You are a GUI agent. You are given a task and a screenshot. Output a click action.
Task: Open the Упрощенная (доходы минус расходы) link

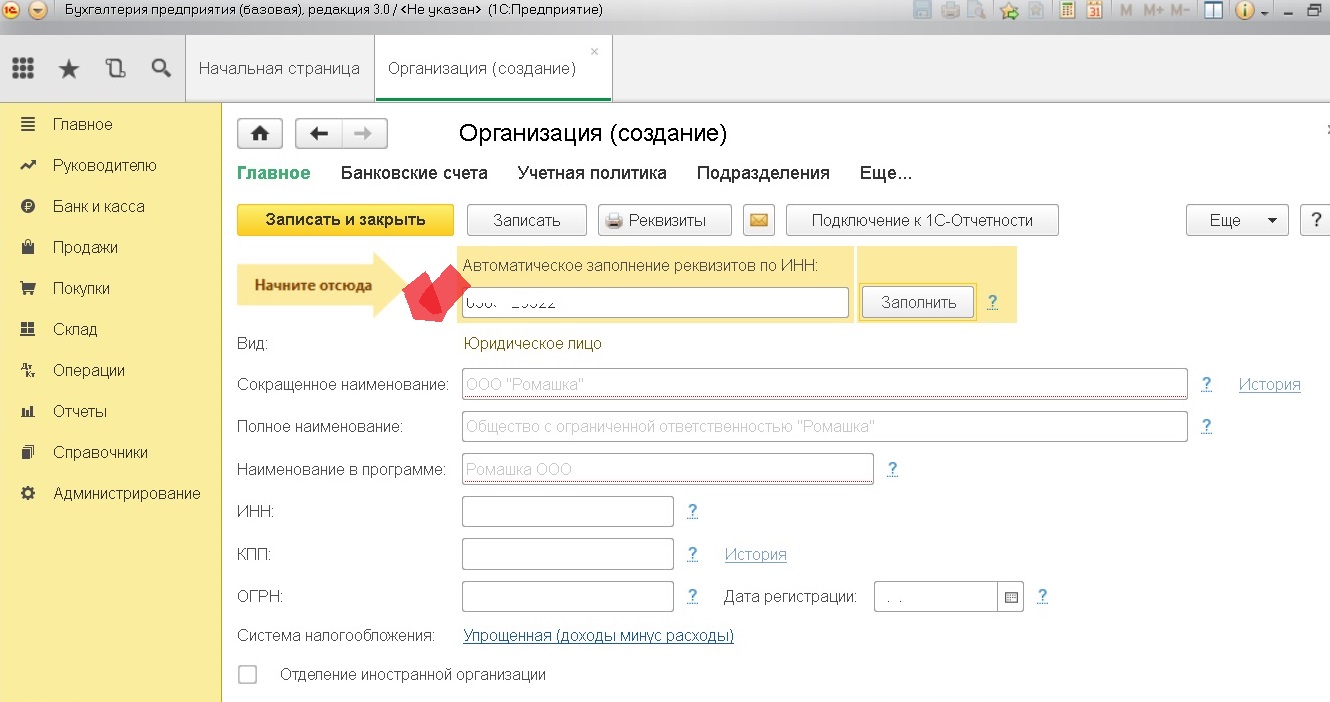598,636
